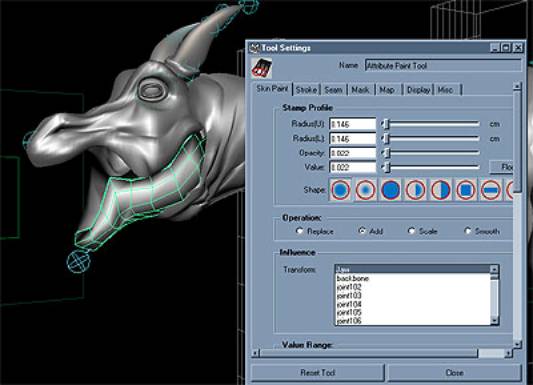Click the Attribute Paint Tool icon
The height and width of the screenshot is (385, 533).
pyautogui.click(x=262, y=68)
